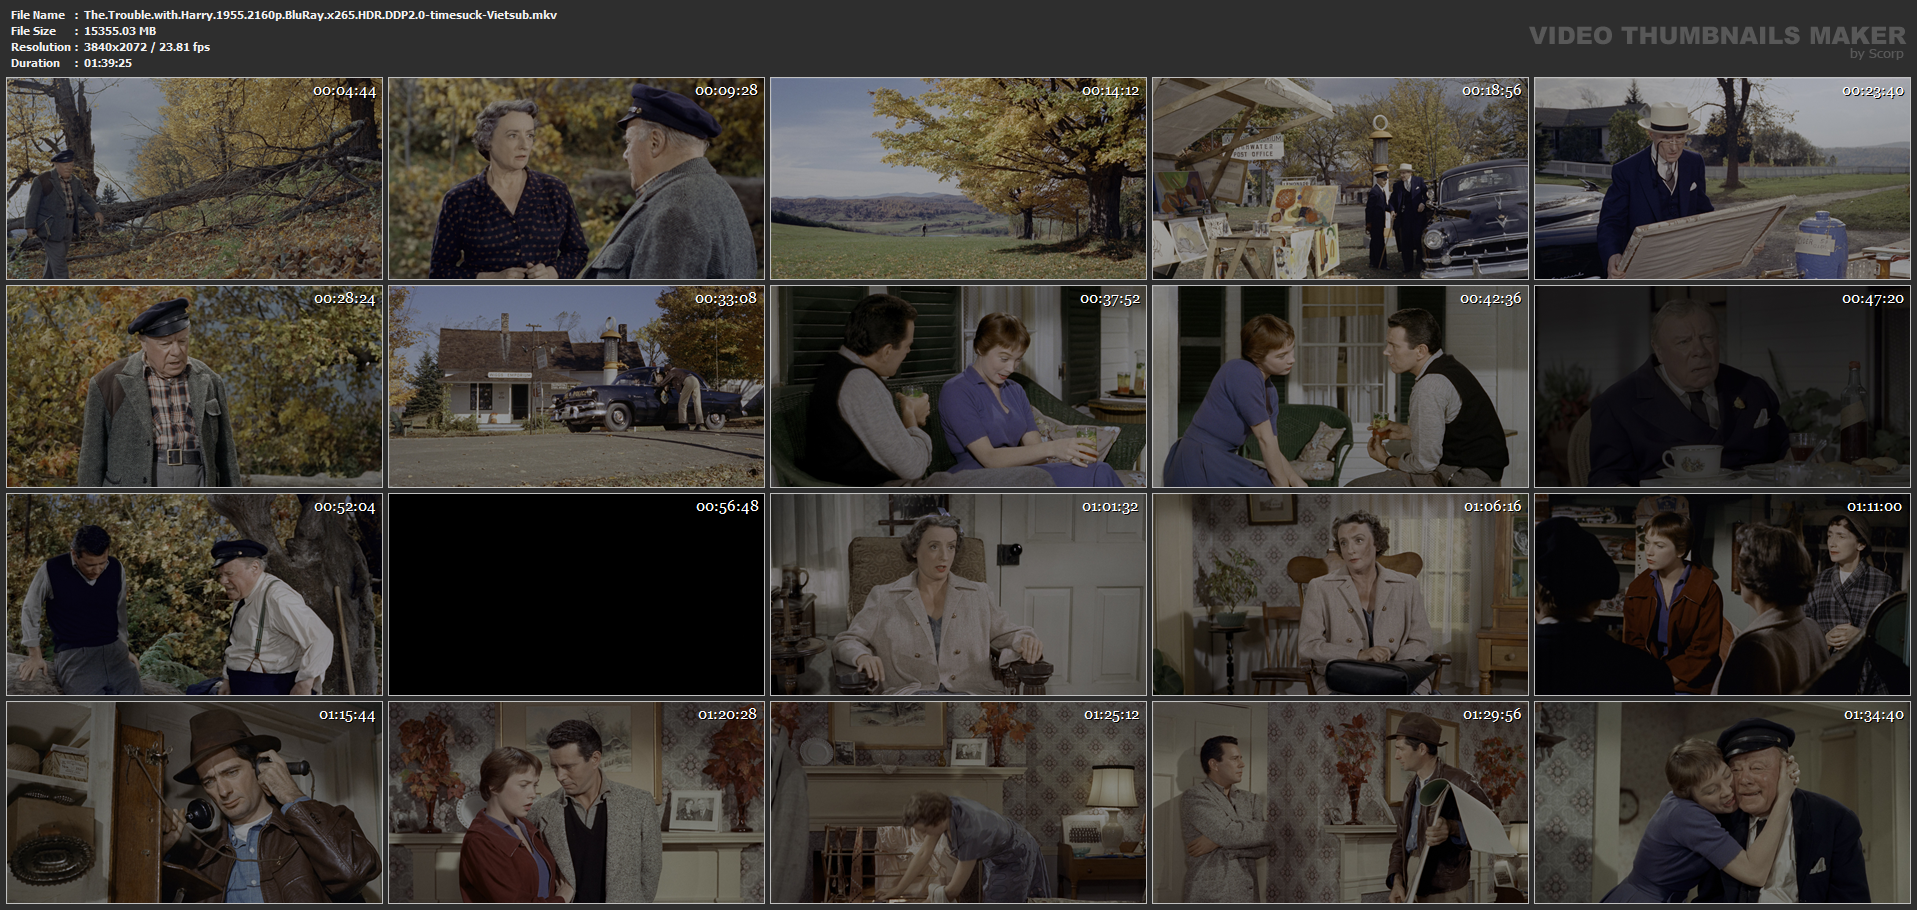Select the thumbnail at 00:23:40

1722,178
